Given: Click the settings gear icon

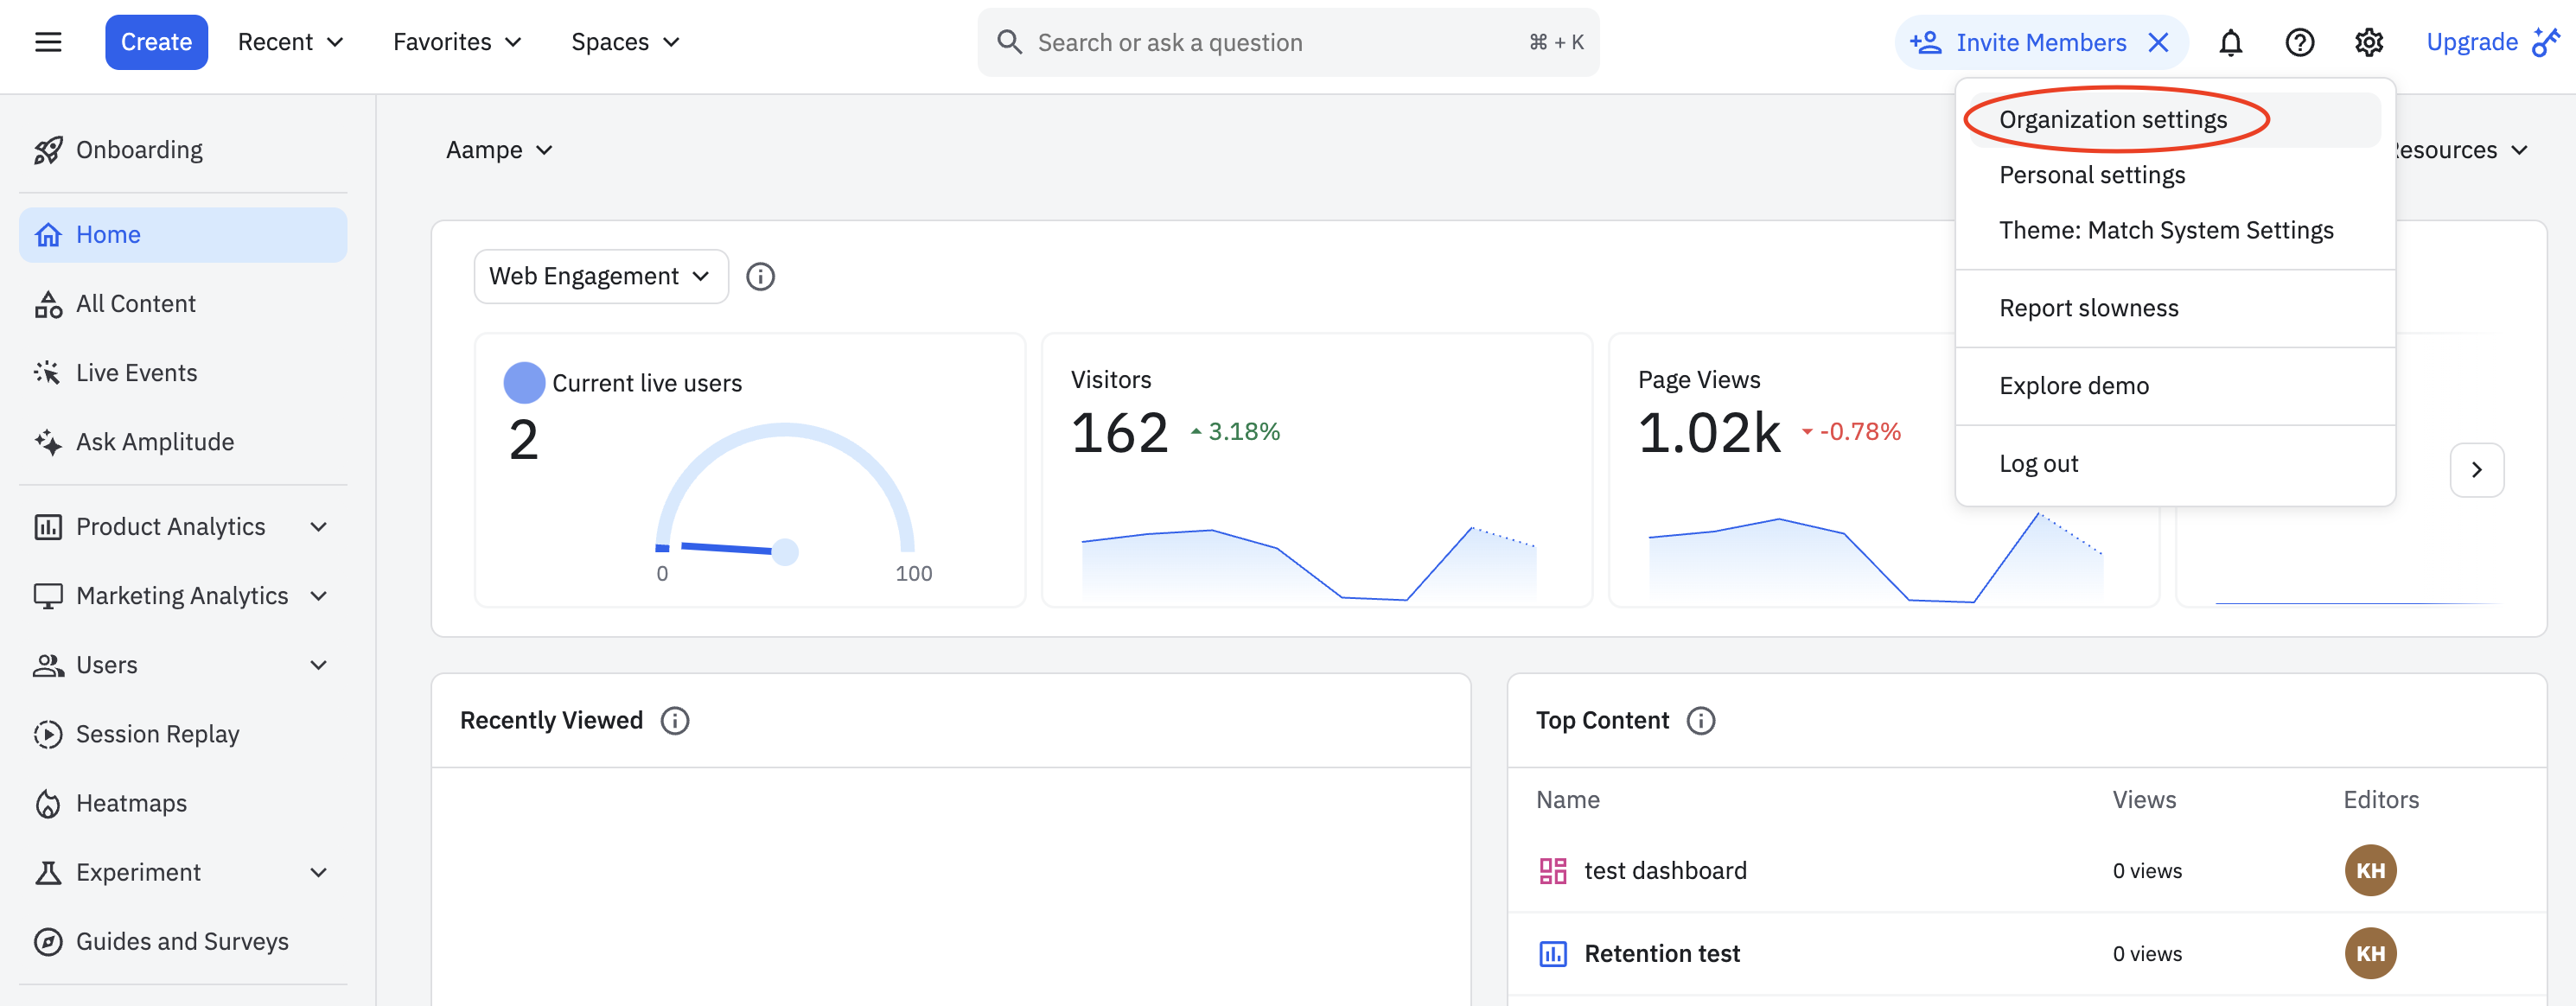Looking at the screenshot, I should pos(2368,42).
